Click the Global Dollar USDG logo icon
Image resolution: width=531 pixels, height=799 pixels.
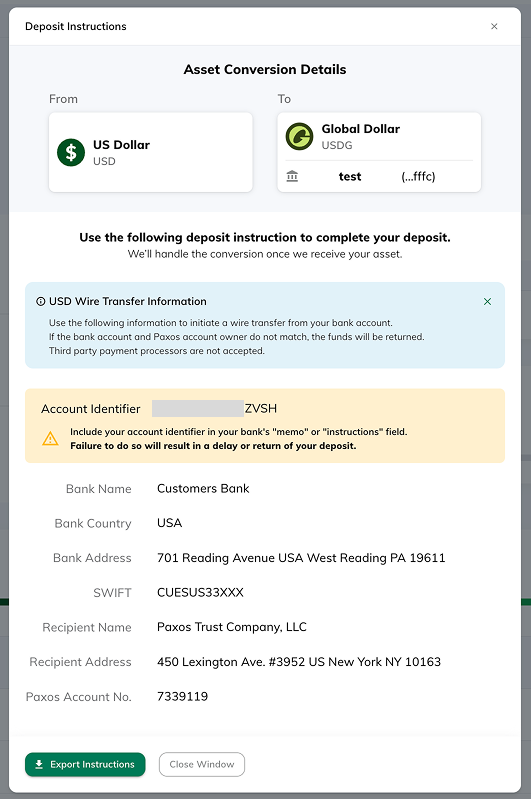(x=299, y=137)
